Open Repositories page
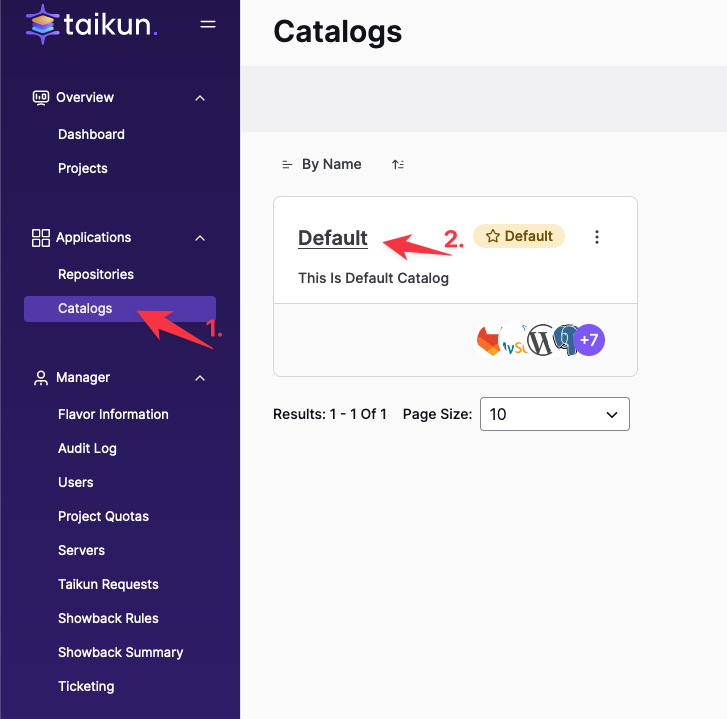Screen dimensions: 727x719 click(x=96, y=274)
